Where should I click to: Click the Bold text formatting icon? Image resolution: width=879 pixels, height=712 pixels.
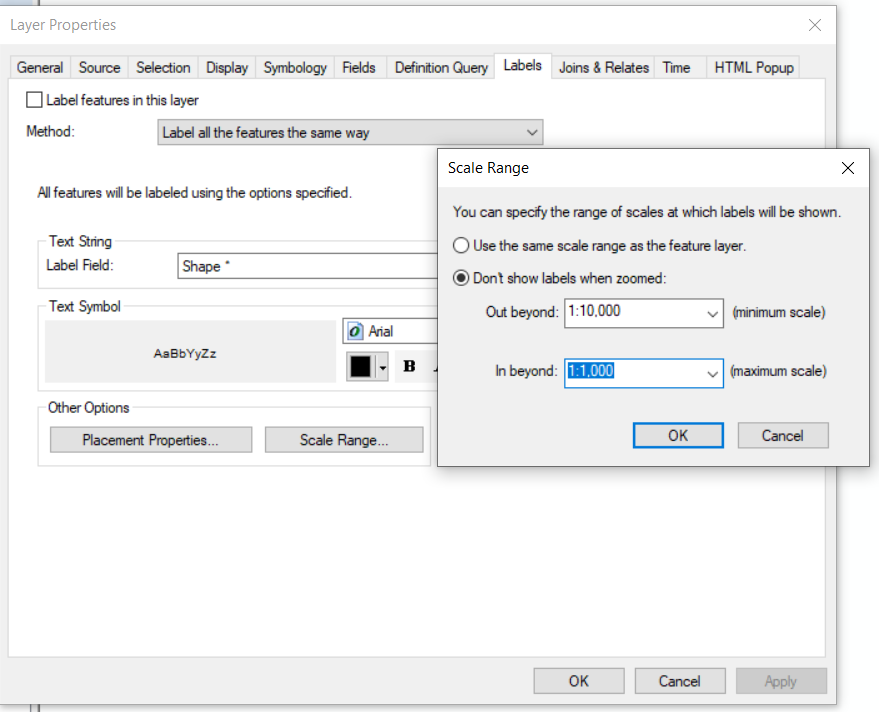pos(409,366)
